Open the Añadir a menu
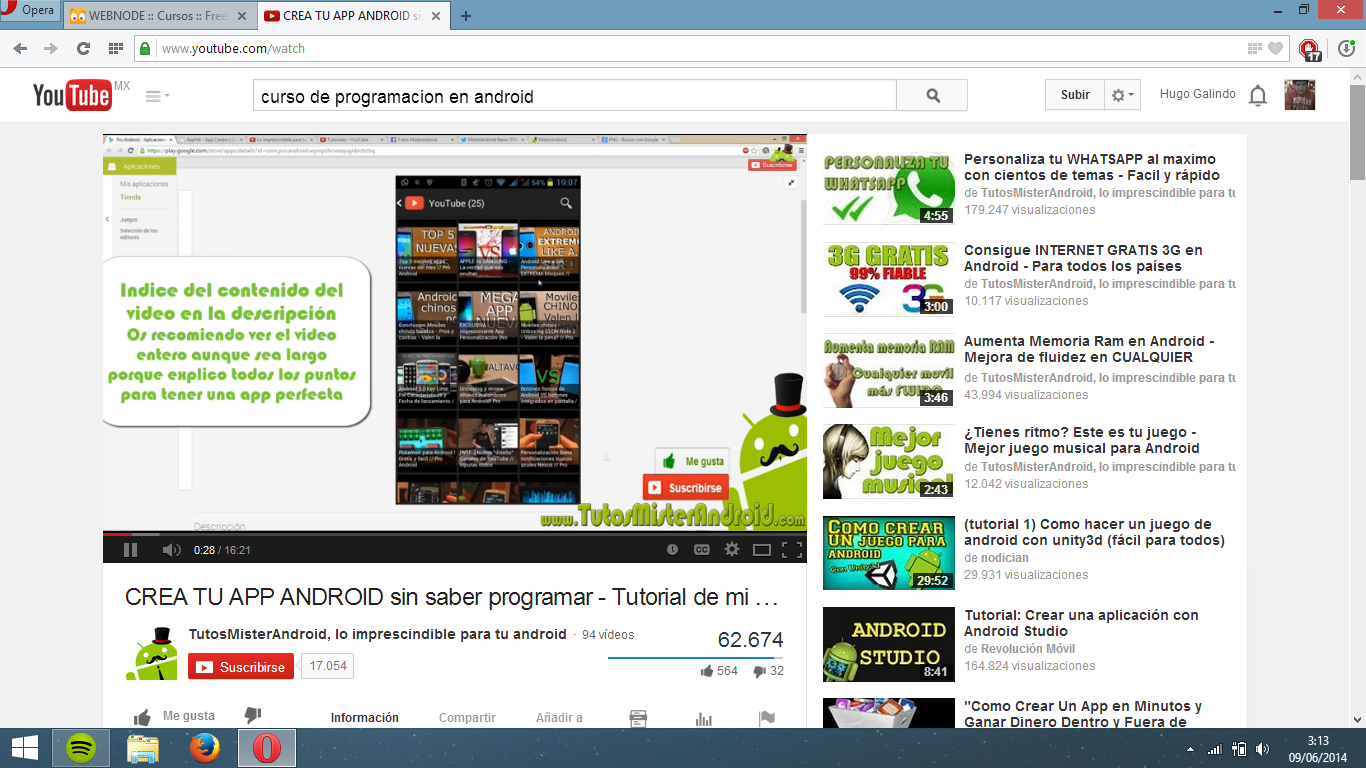The image size is (1366, 768). click(559, 718)
